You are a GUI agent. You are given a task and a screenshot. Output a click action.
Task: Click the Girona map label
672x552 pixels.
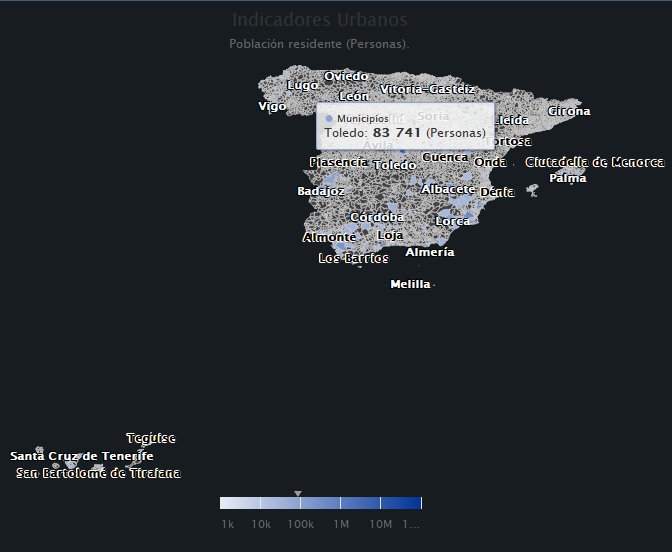point(569,111)
